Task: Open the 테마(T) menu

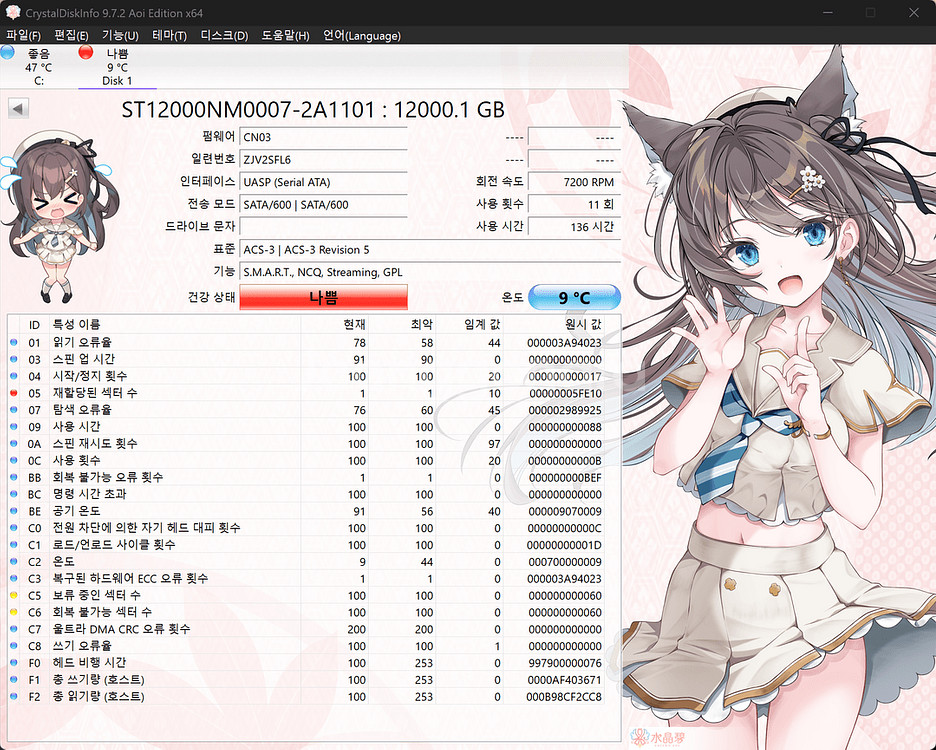Action: [169, 36]
